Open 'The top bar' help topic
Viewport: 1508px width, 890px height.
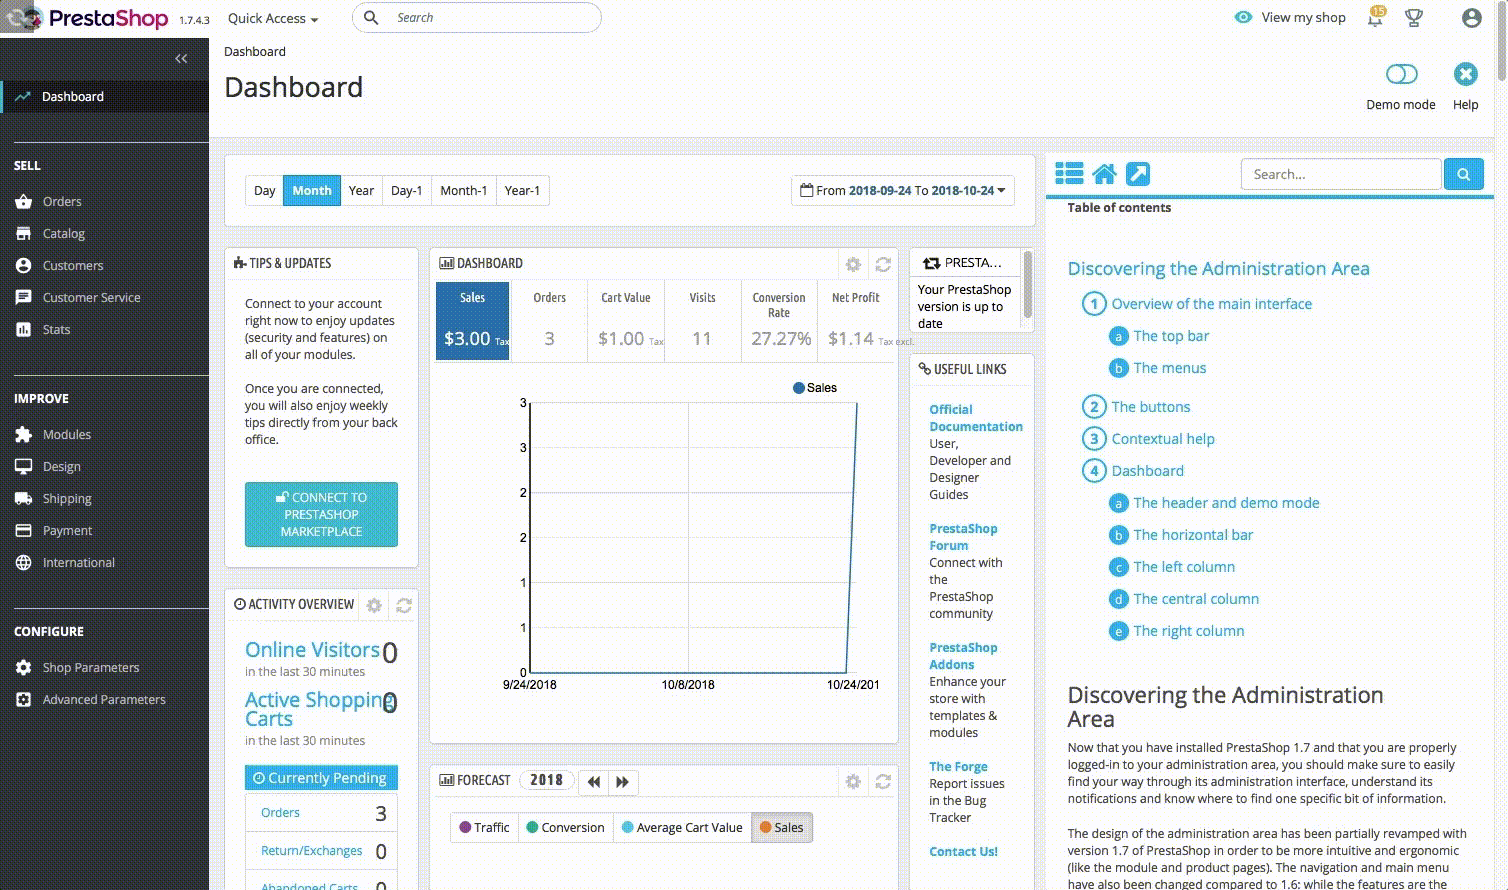click(x=1171, y=336)
